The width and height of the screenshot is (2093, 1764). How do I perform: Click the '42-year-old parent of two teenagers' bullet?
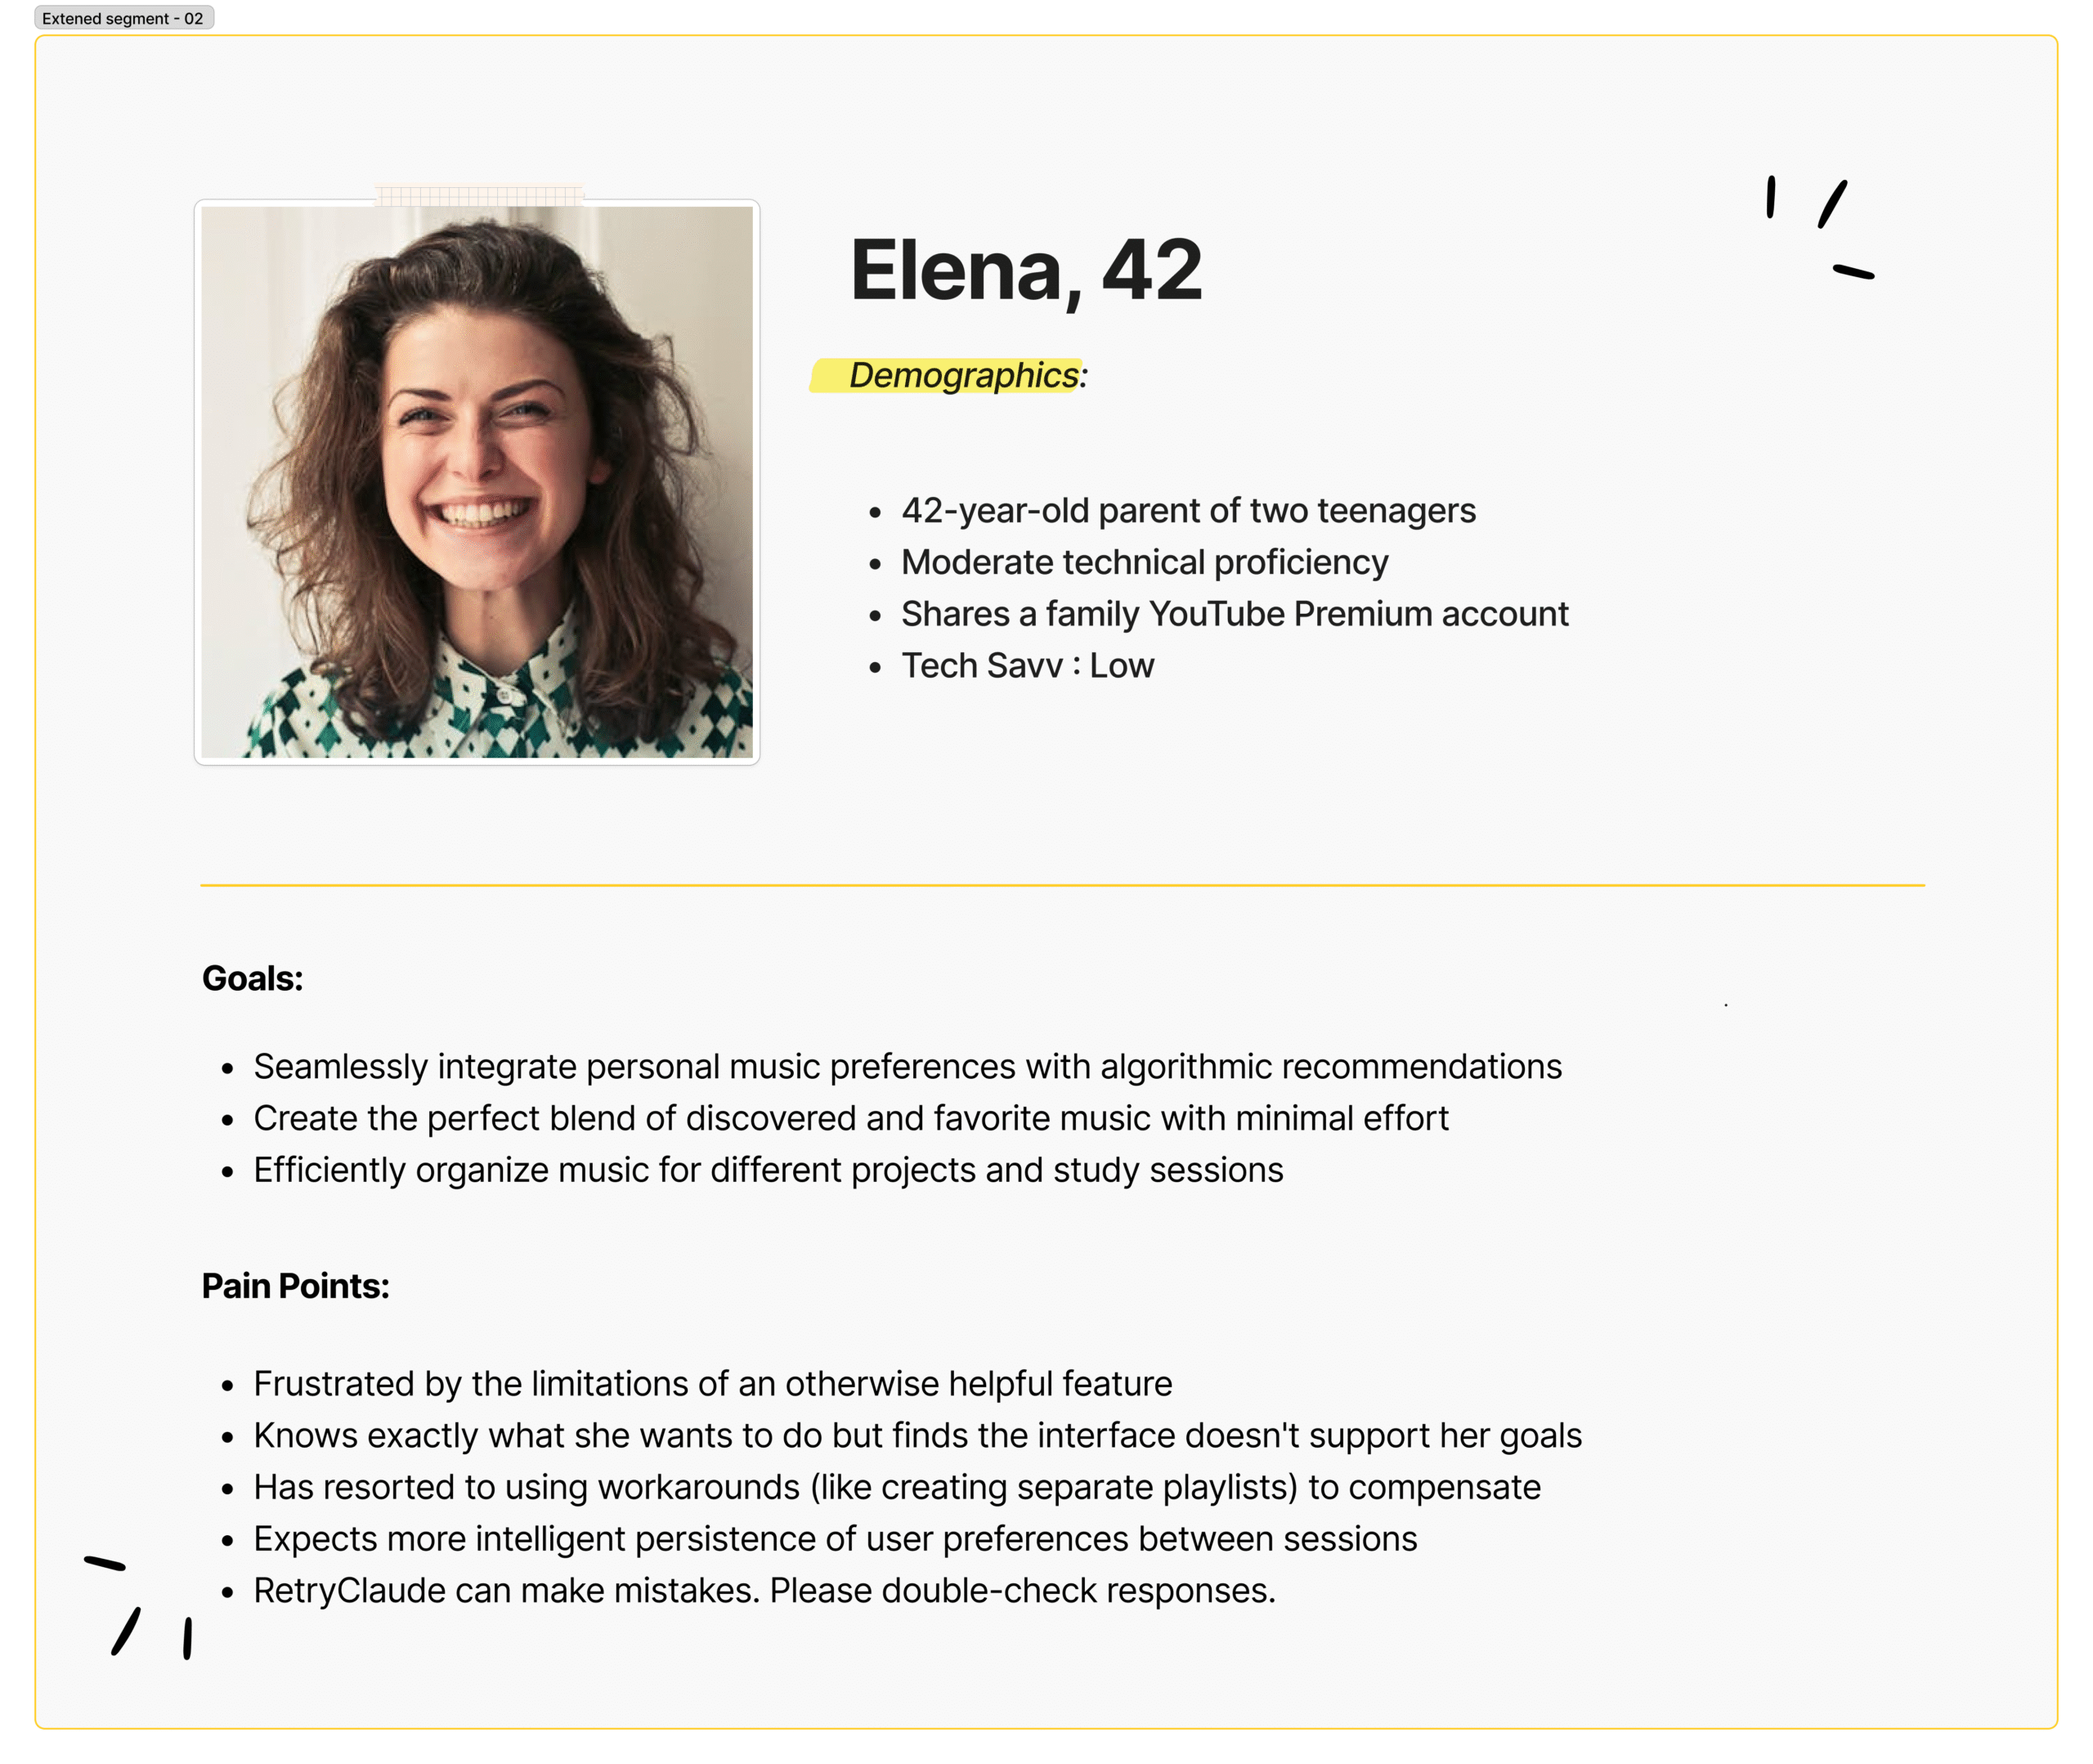pos(1188,510)
